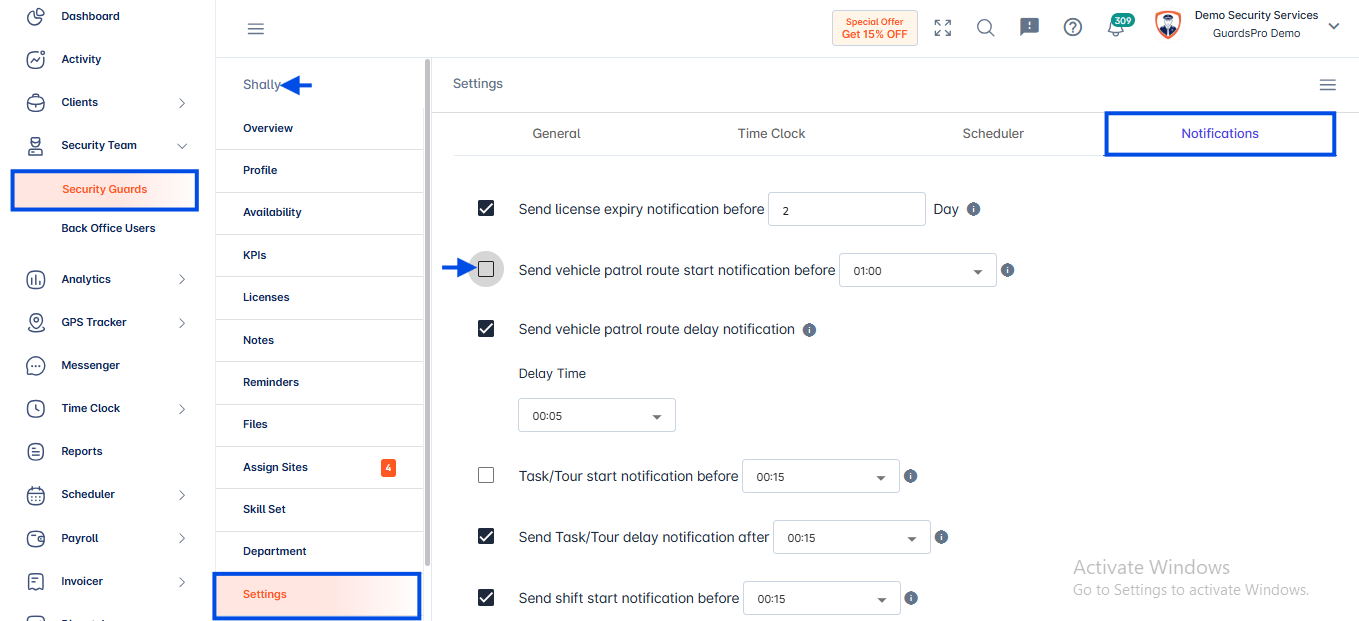
Task: Open account dropdown for Demo Security Services
Action: (1333, 27)
